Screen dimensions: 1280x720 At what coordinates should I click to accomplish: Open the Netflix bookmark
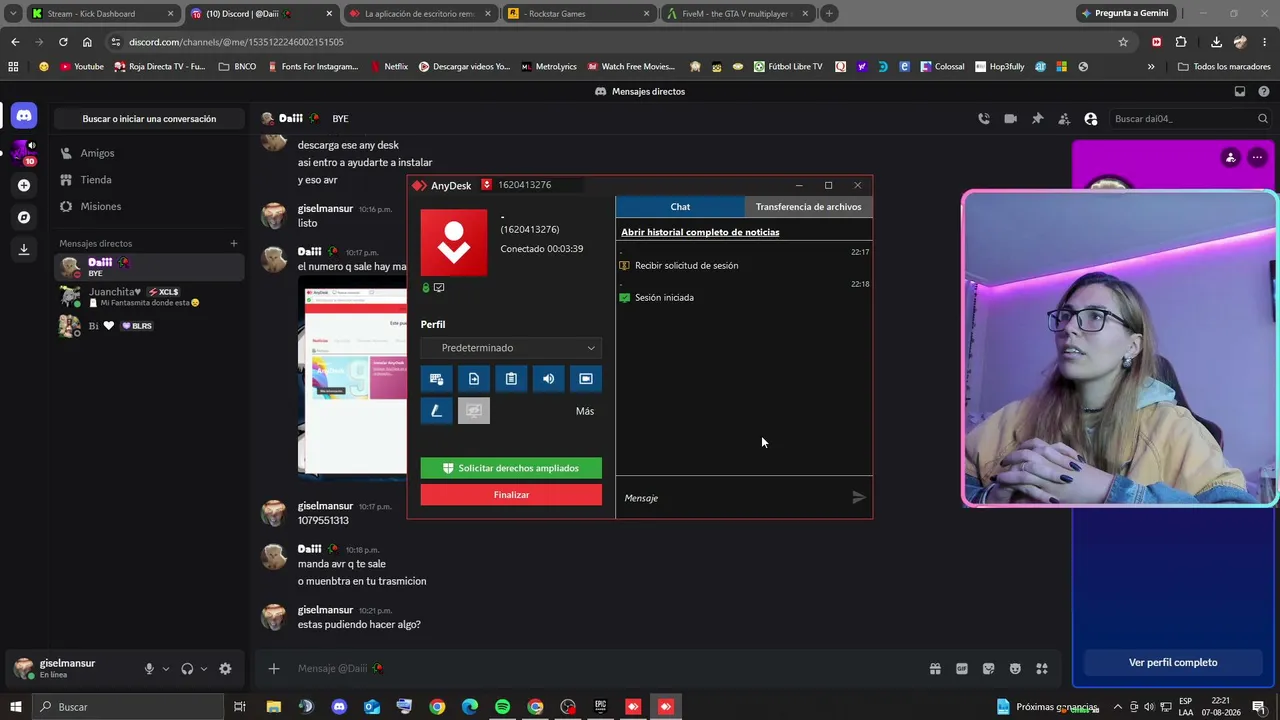tap(388, 67)
